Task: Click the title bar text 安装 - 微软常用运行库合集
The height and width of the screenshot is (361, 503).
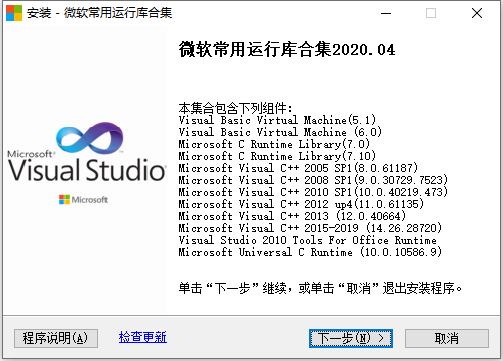Action: pyautogui.click(x=99, y=13)
